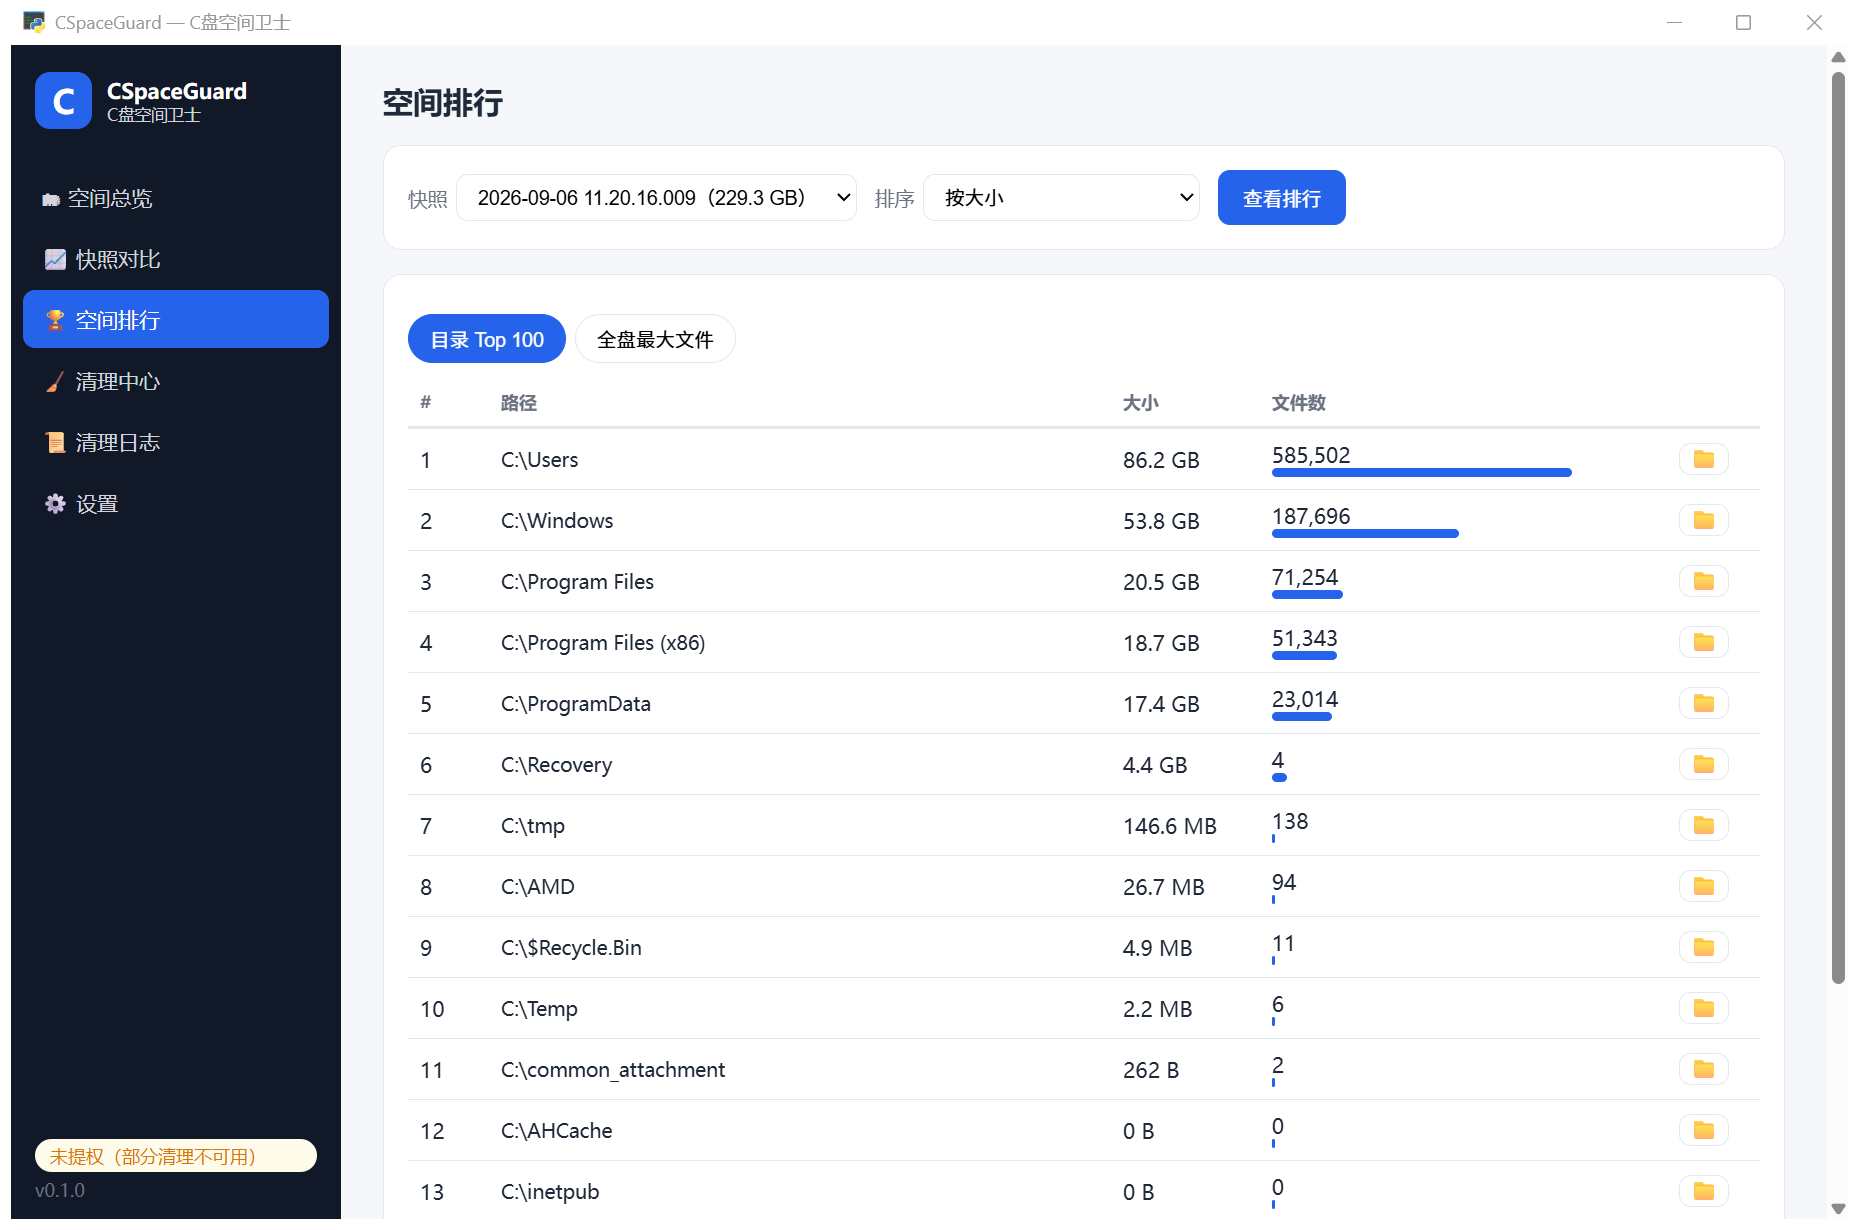Open folder icon for C:\Windows row
Viewport: 1860px width, 1230px height.
(1703, 520)
